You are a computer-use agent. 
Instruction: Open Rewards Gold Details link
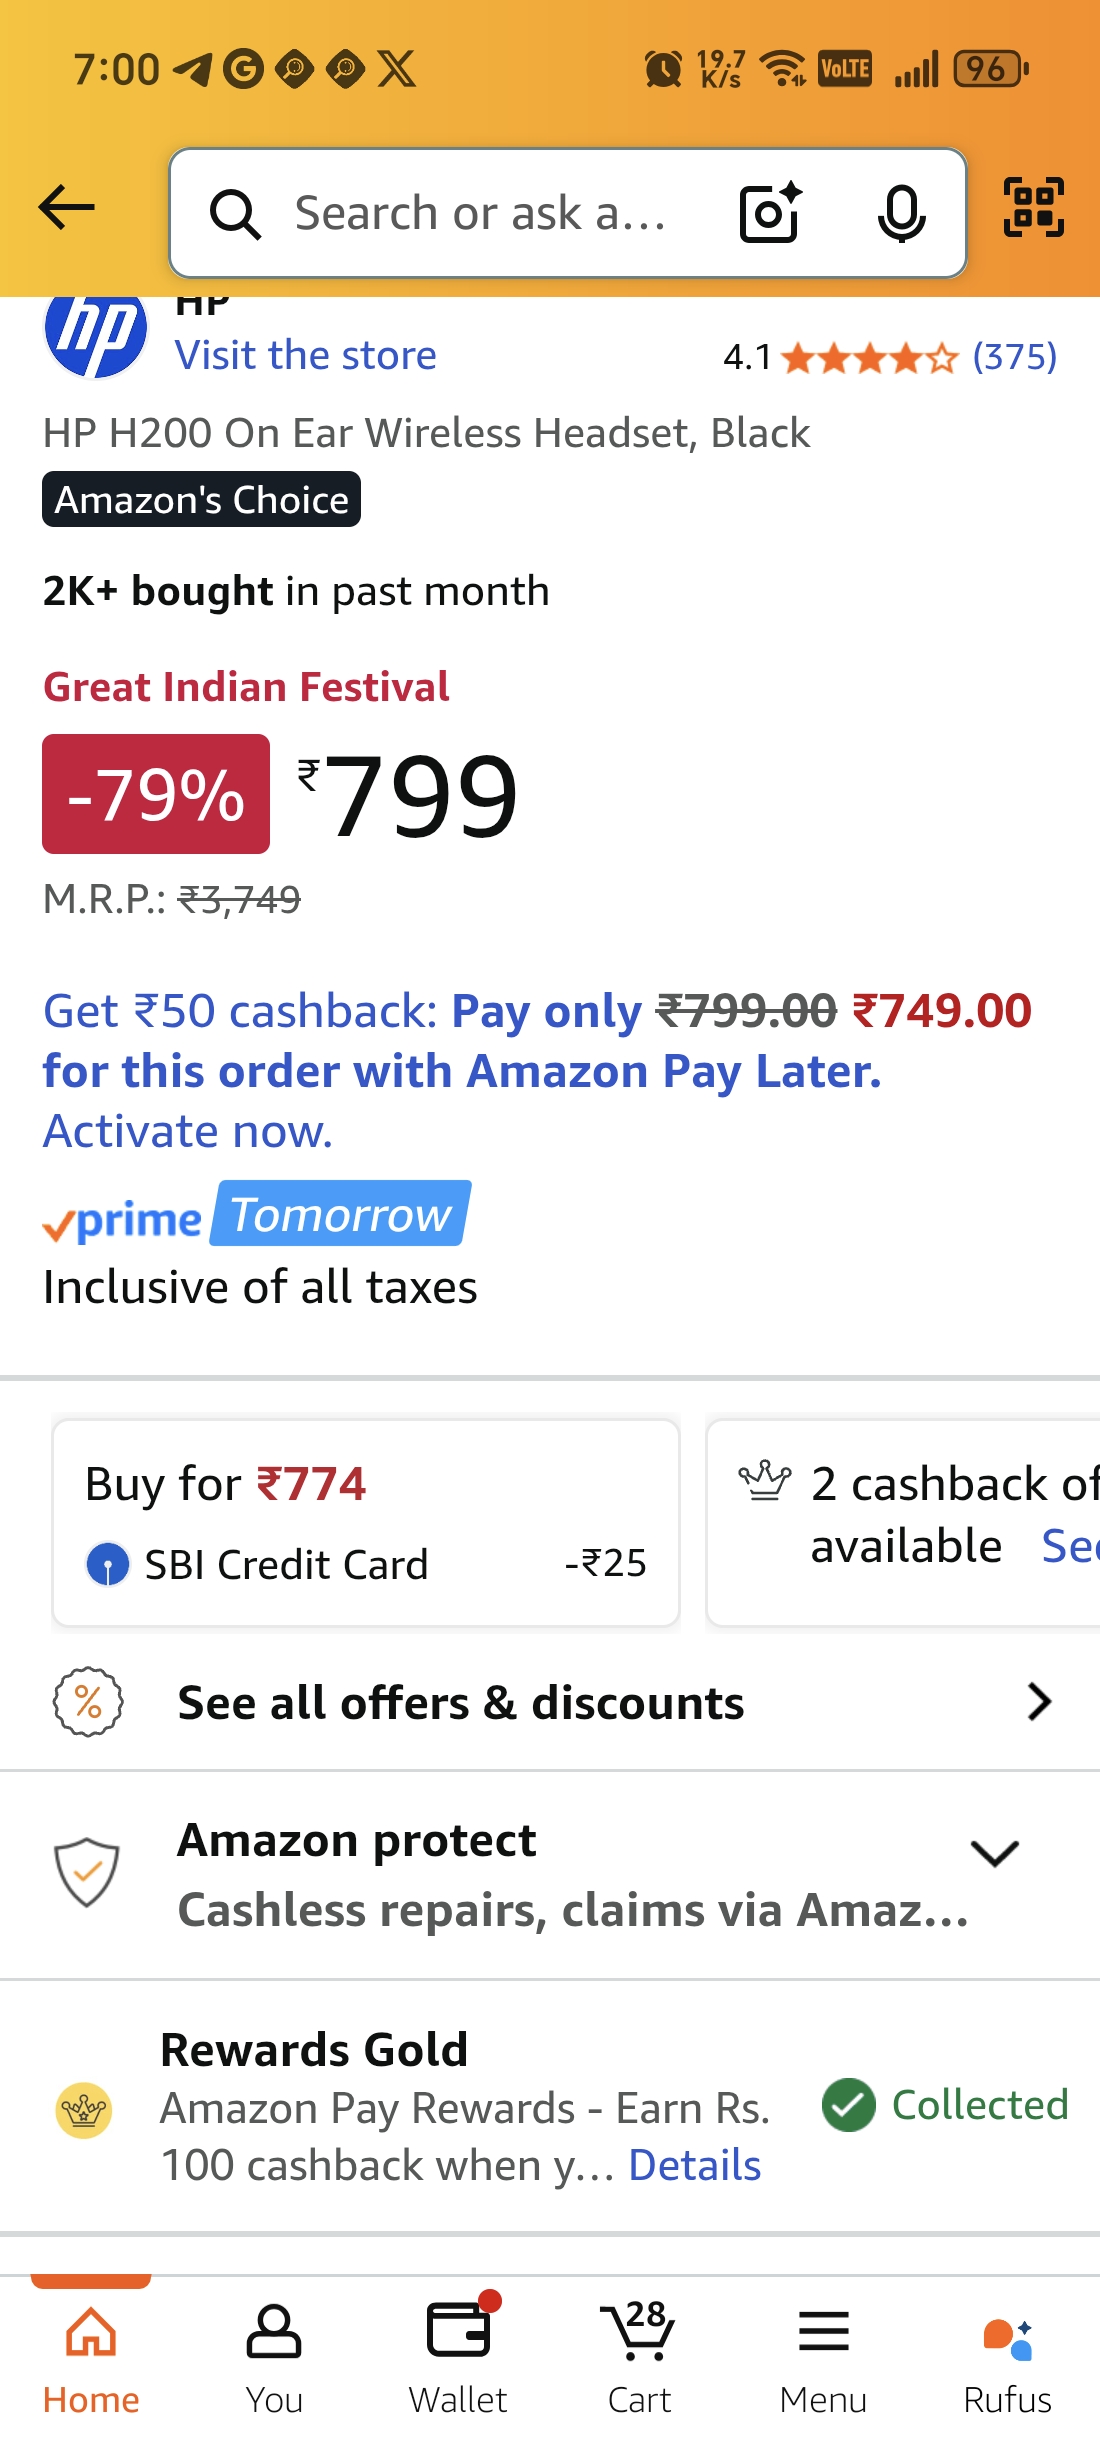point(694,2165)
